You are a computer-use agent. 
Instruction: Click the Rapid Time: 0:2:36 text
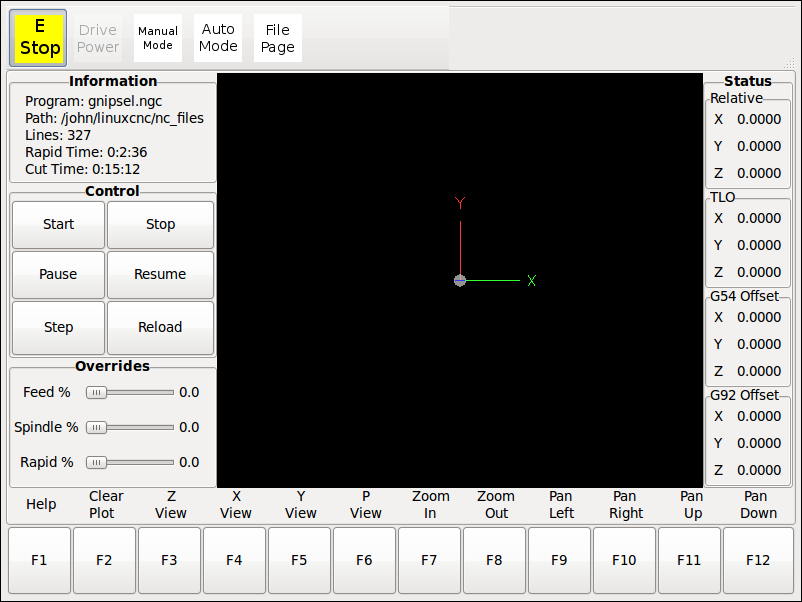[x=86, y=152]
